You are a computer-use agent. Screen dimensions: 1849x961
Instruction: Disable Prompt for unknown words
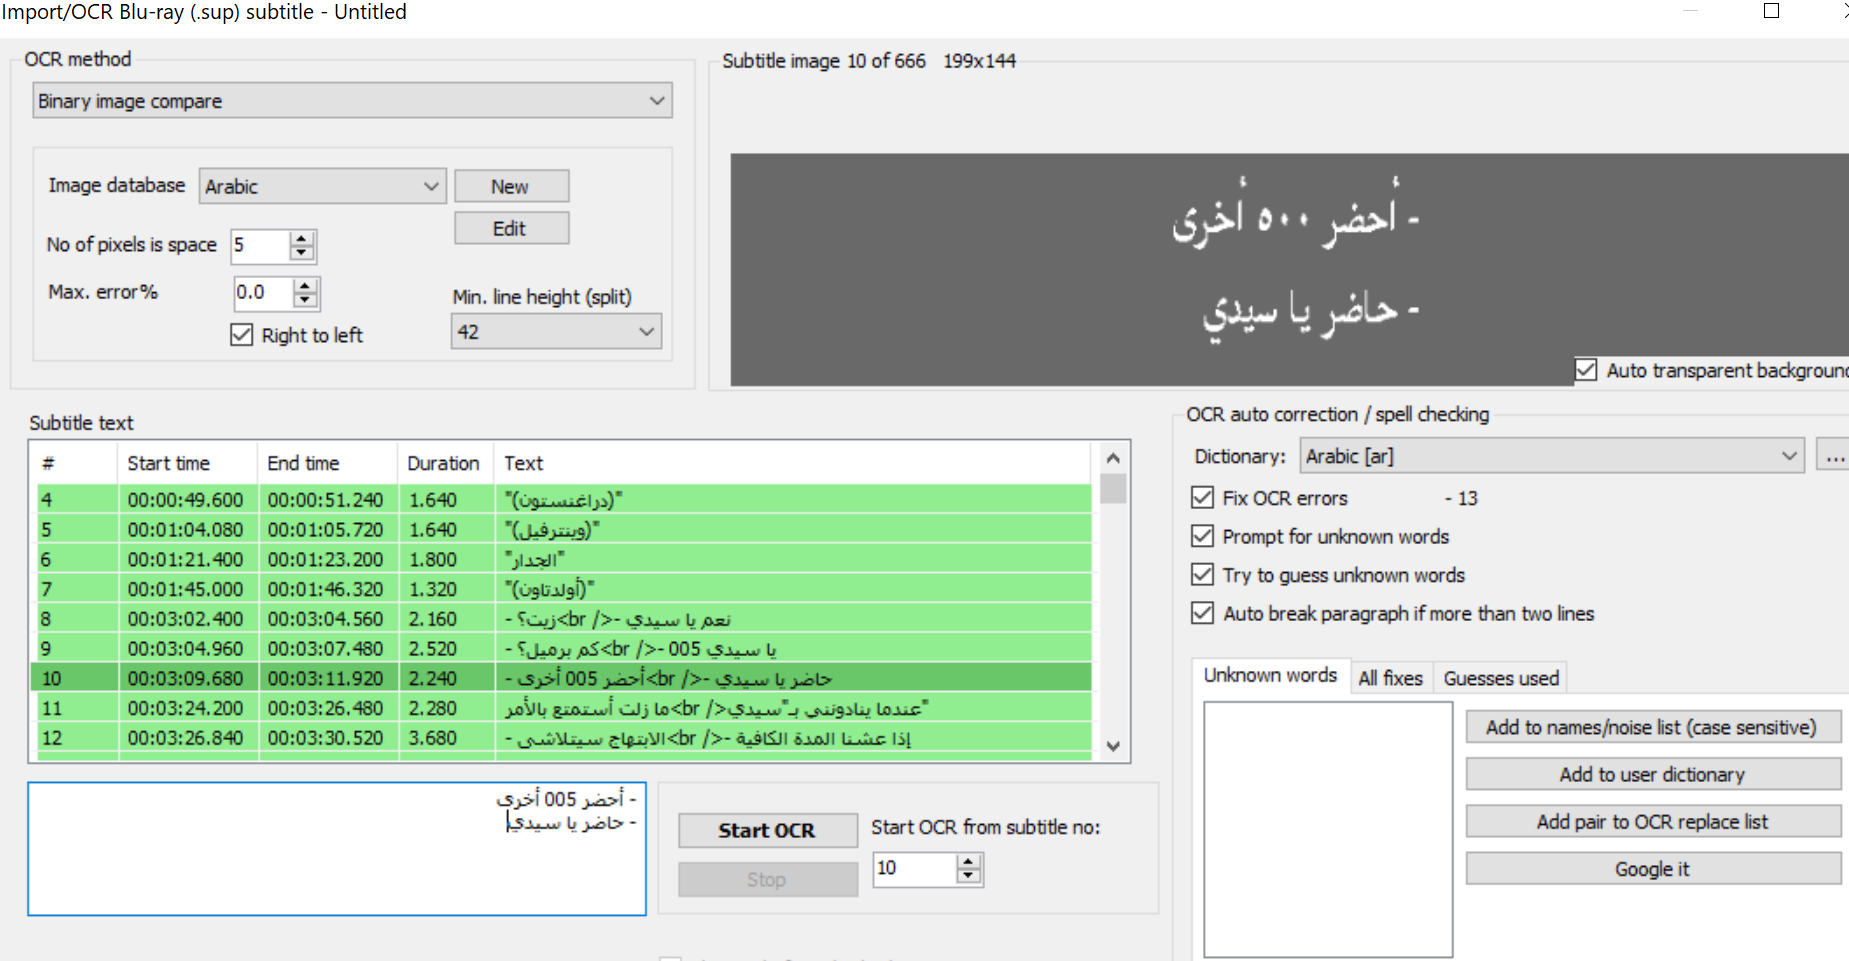pos(1202,536)
